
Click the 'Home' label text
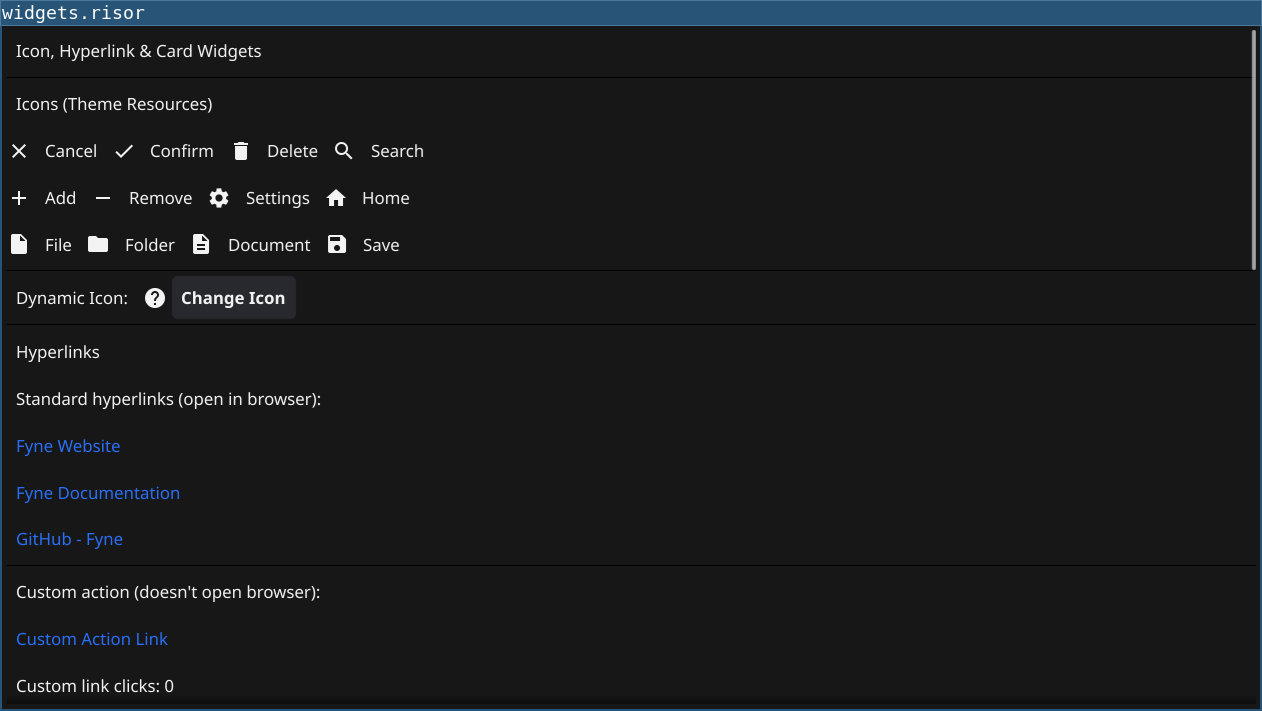point(386,198)
